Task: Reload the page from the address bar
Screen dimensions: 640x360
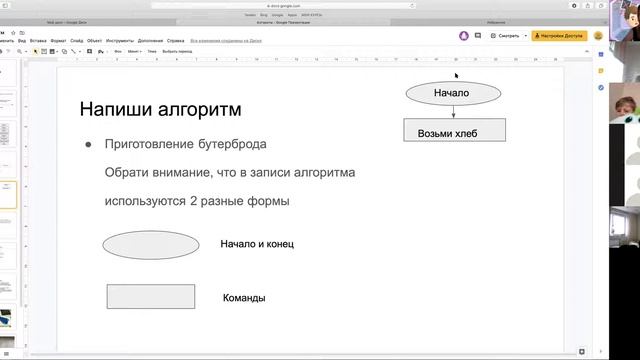Action: (412, 6)
